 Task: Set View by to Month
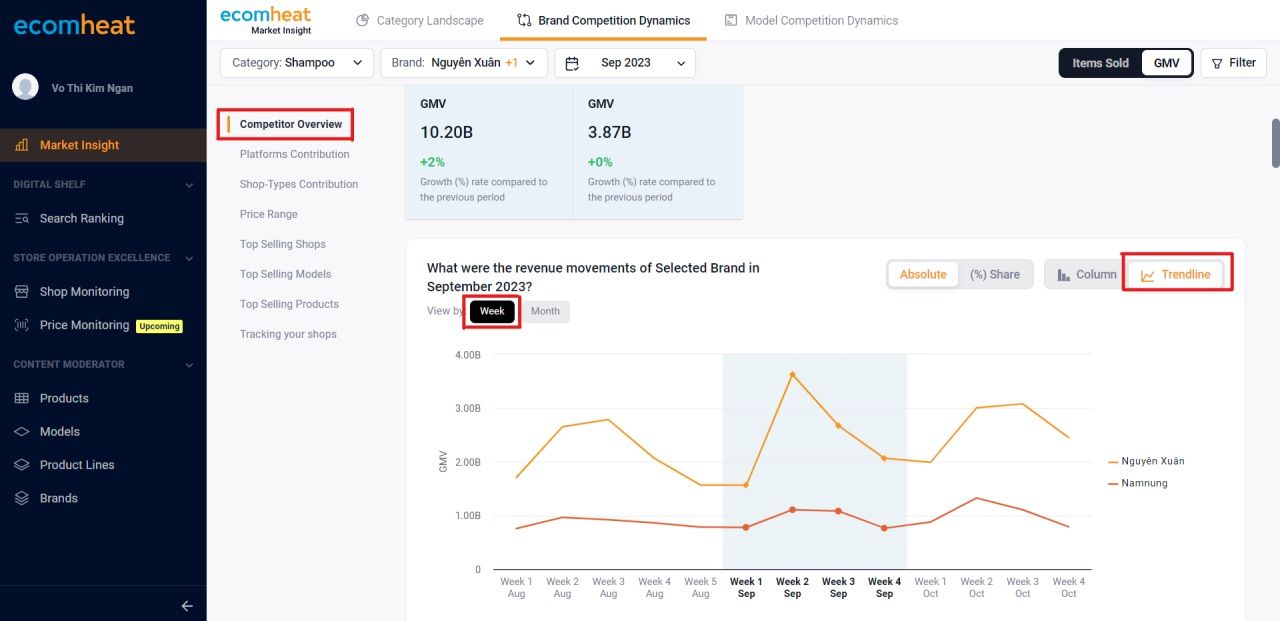(545, 311)
